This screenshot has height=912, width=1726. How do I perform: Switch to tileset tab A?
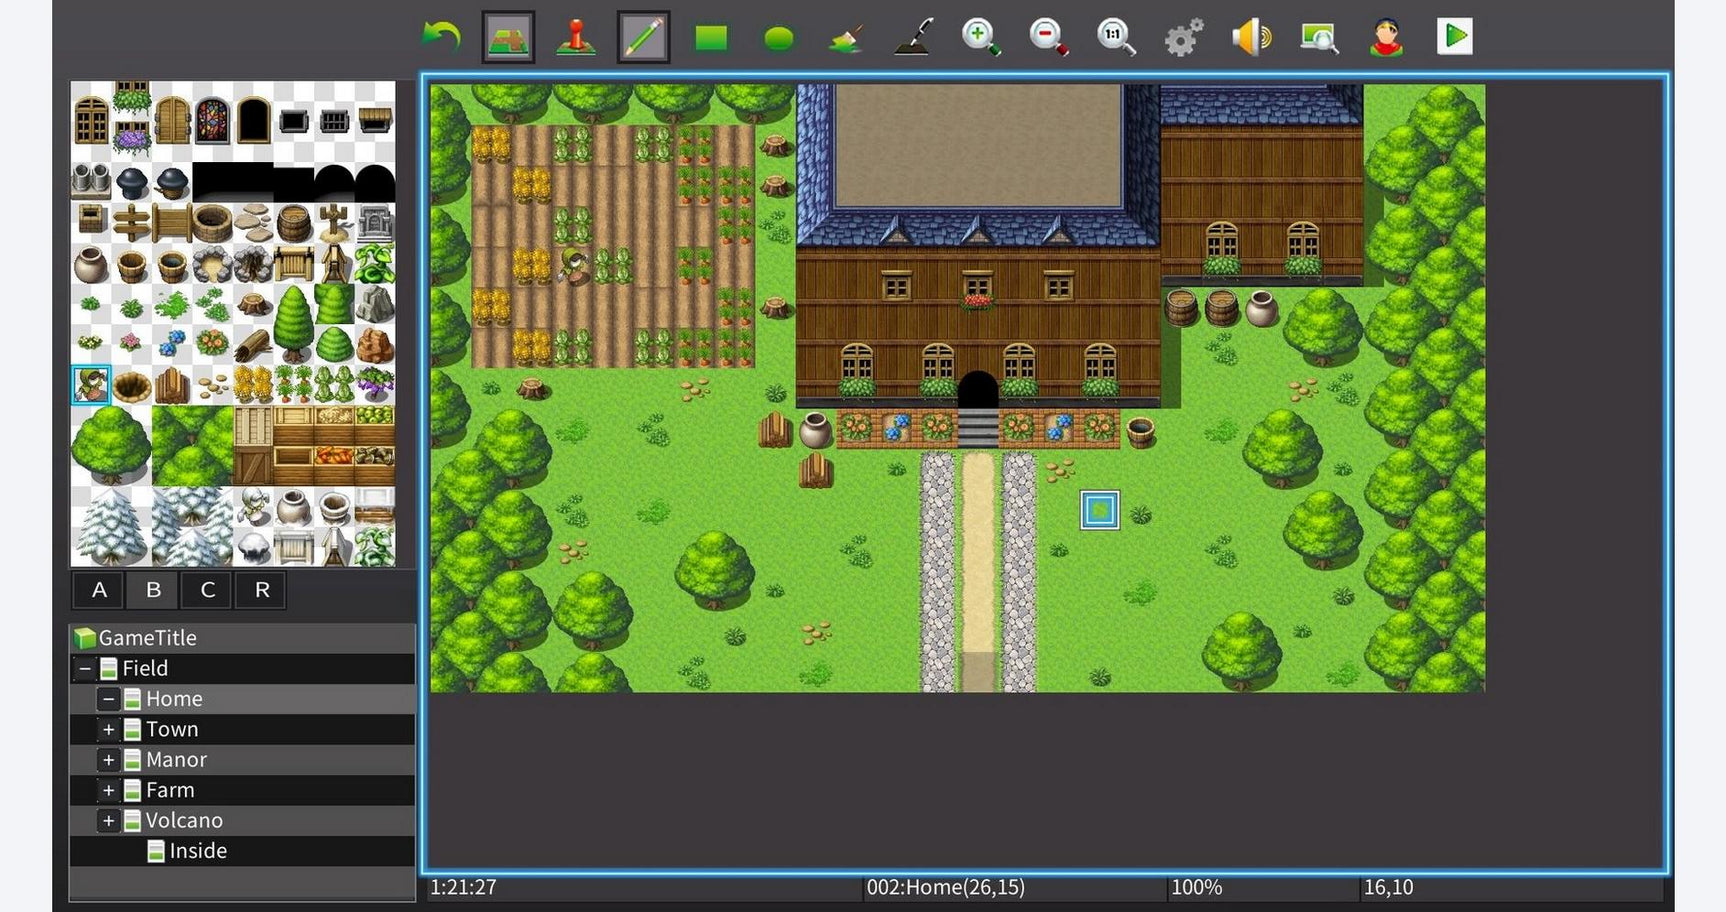[98, 590]
